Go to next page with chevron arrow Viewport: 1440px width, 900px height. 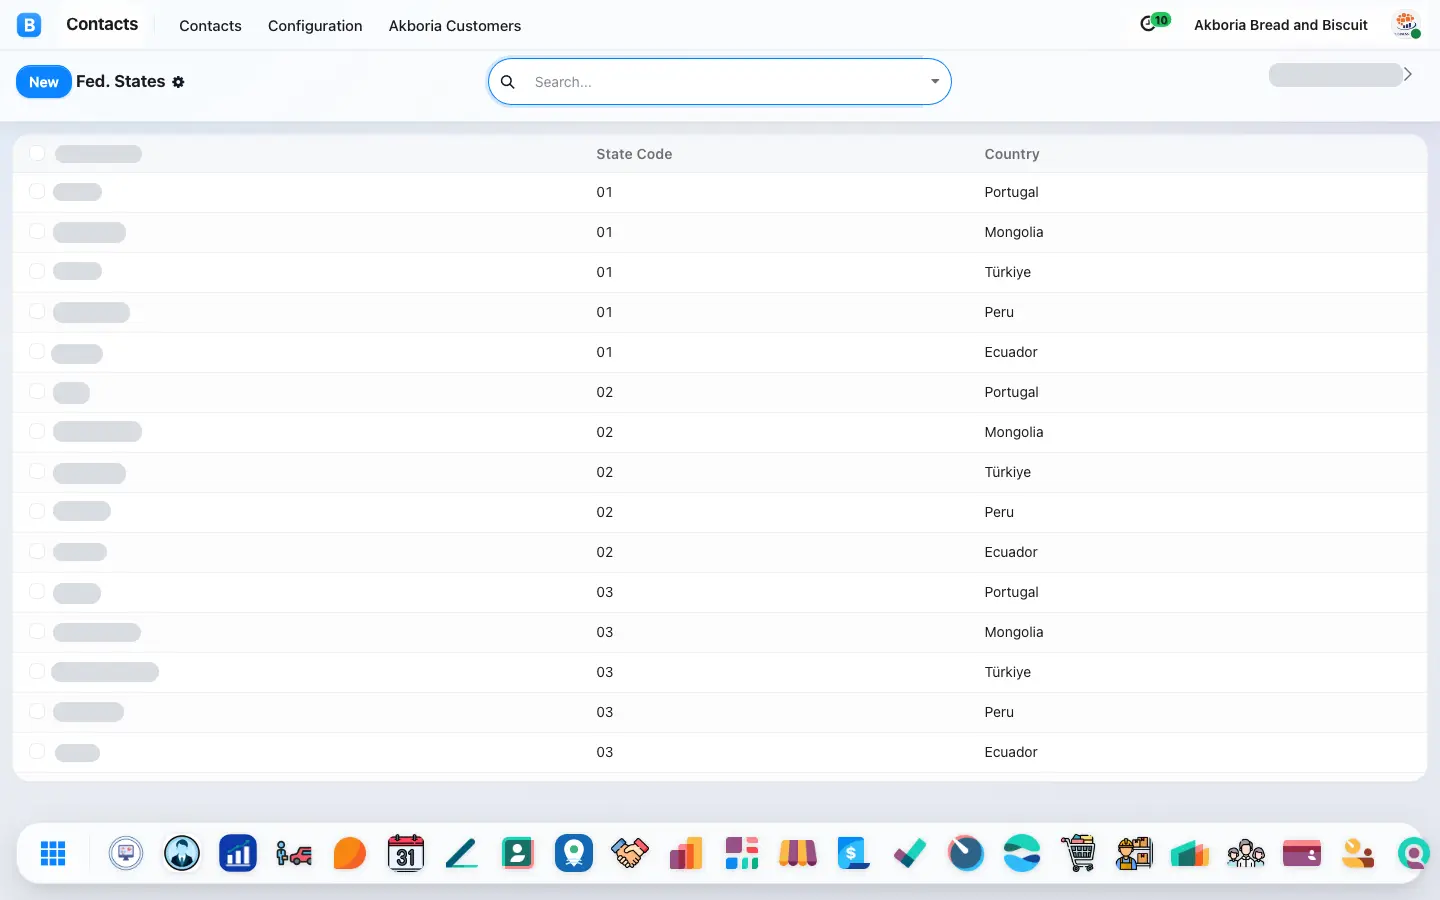pyautogui.click(x=1408, y=74)
